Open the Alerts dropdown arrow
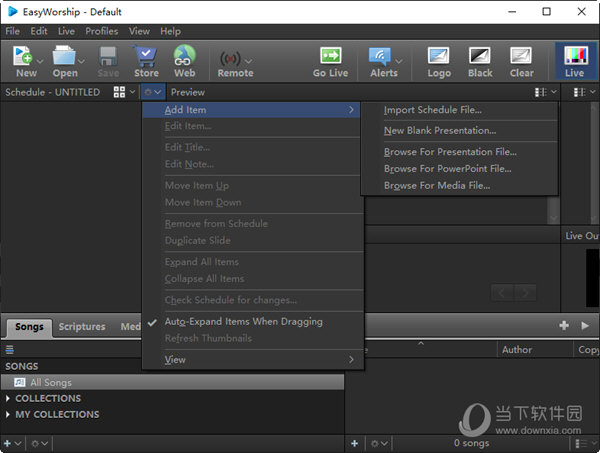The image size is (600, 453). (399, 61)
